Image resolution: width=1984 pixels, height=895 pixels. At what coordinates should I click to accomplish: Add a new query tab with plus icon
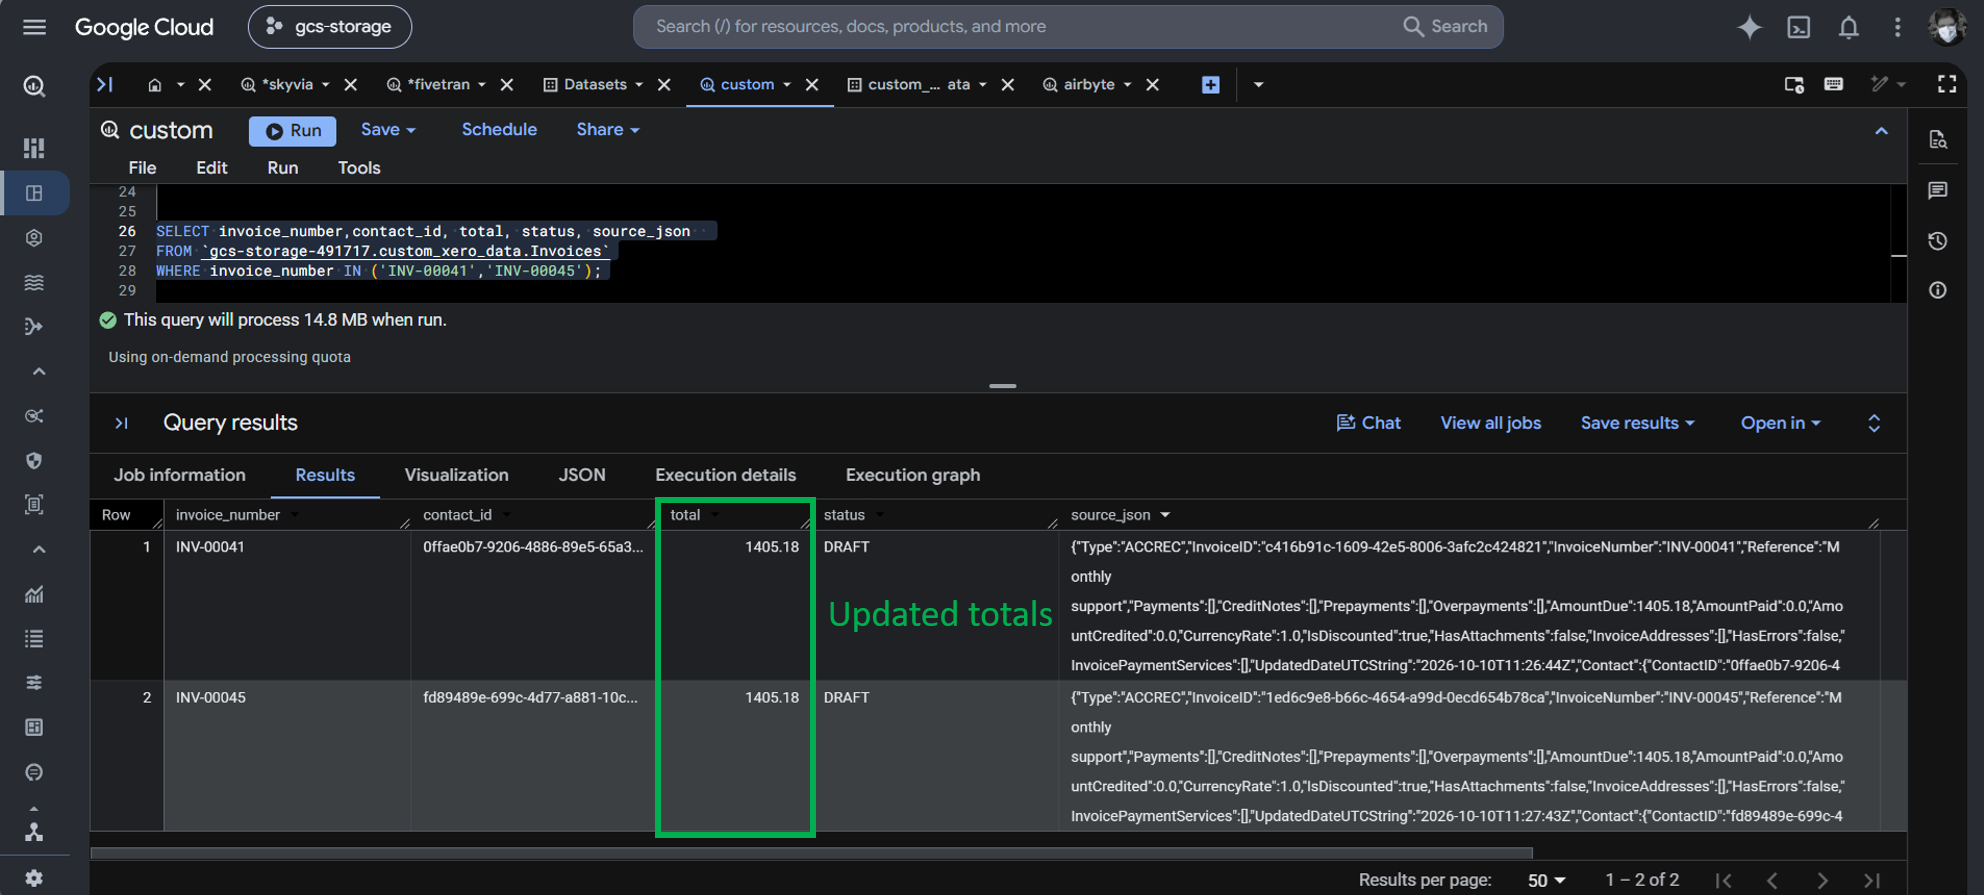coord(1210,85)
